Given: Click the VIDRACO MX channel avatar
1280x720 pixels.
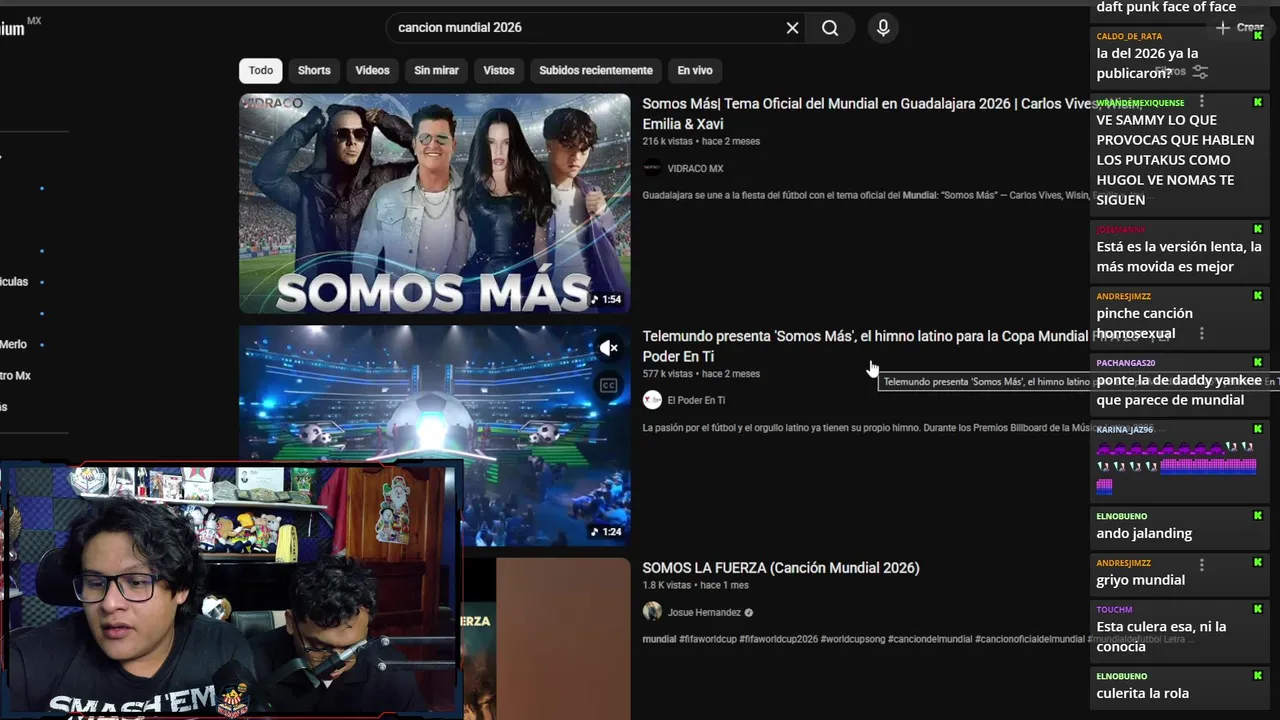Looking at the screenshot, I should click(x=652, y=168).
